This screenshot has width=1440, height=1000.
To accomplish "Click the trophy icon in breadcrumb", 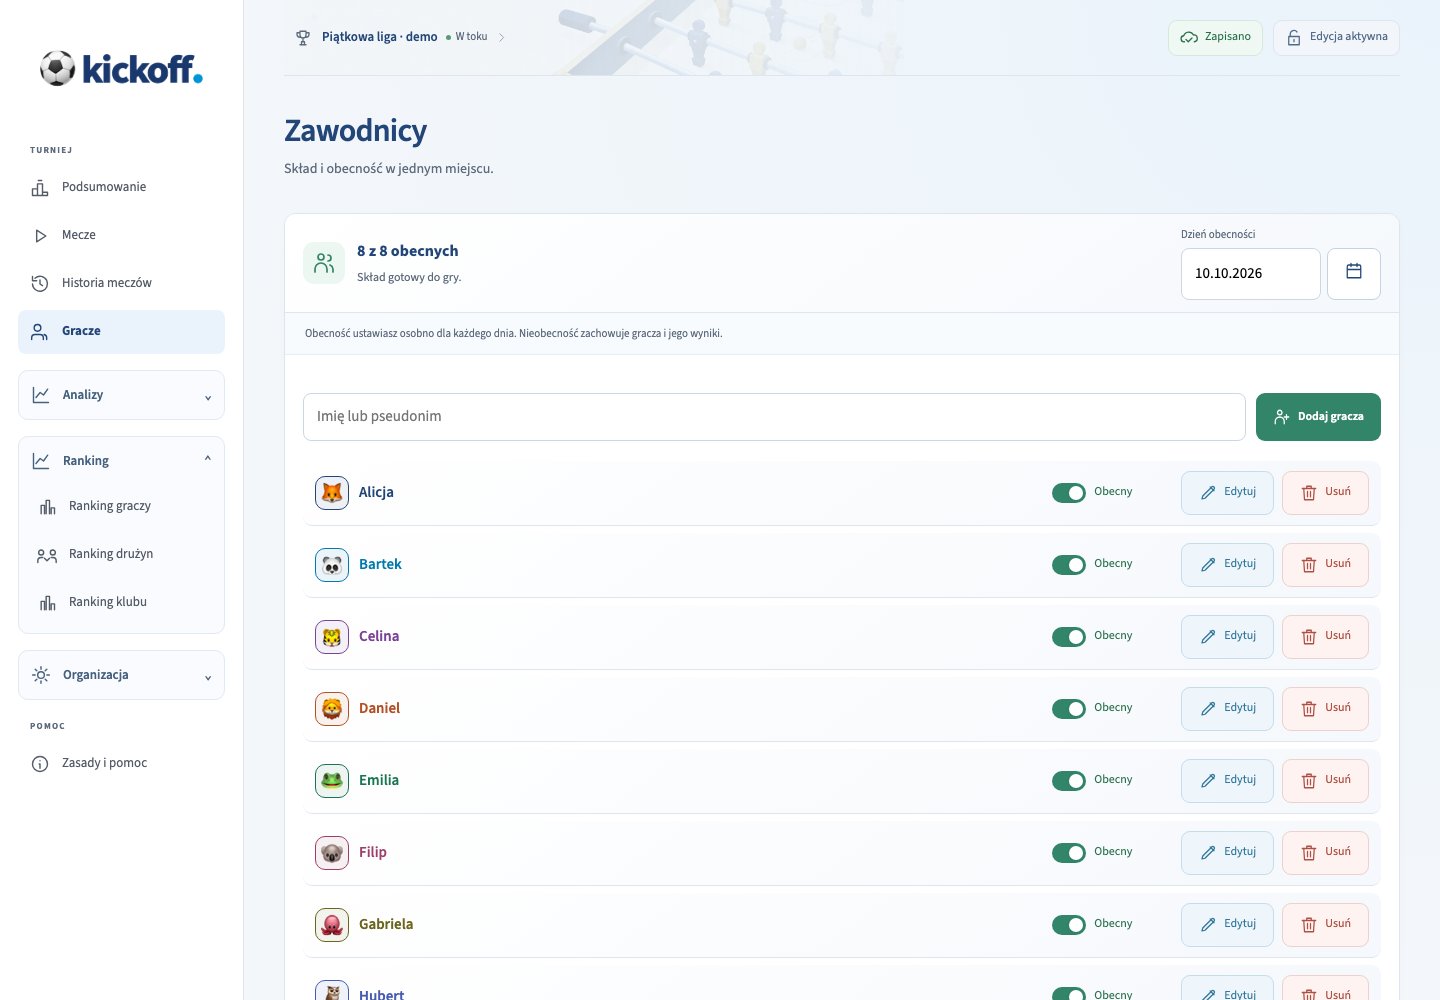I will [303, 38].
